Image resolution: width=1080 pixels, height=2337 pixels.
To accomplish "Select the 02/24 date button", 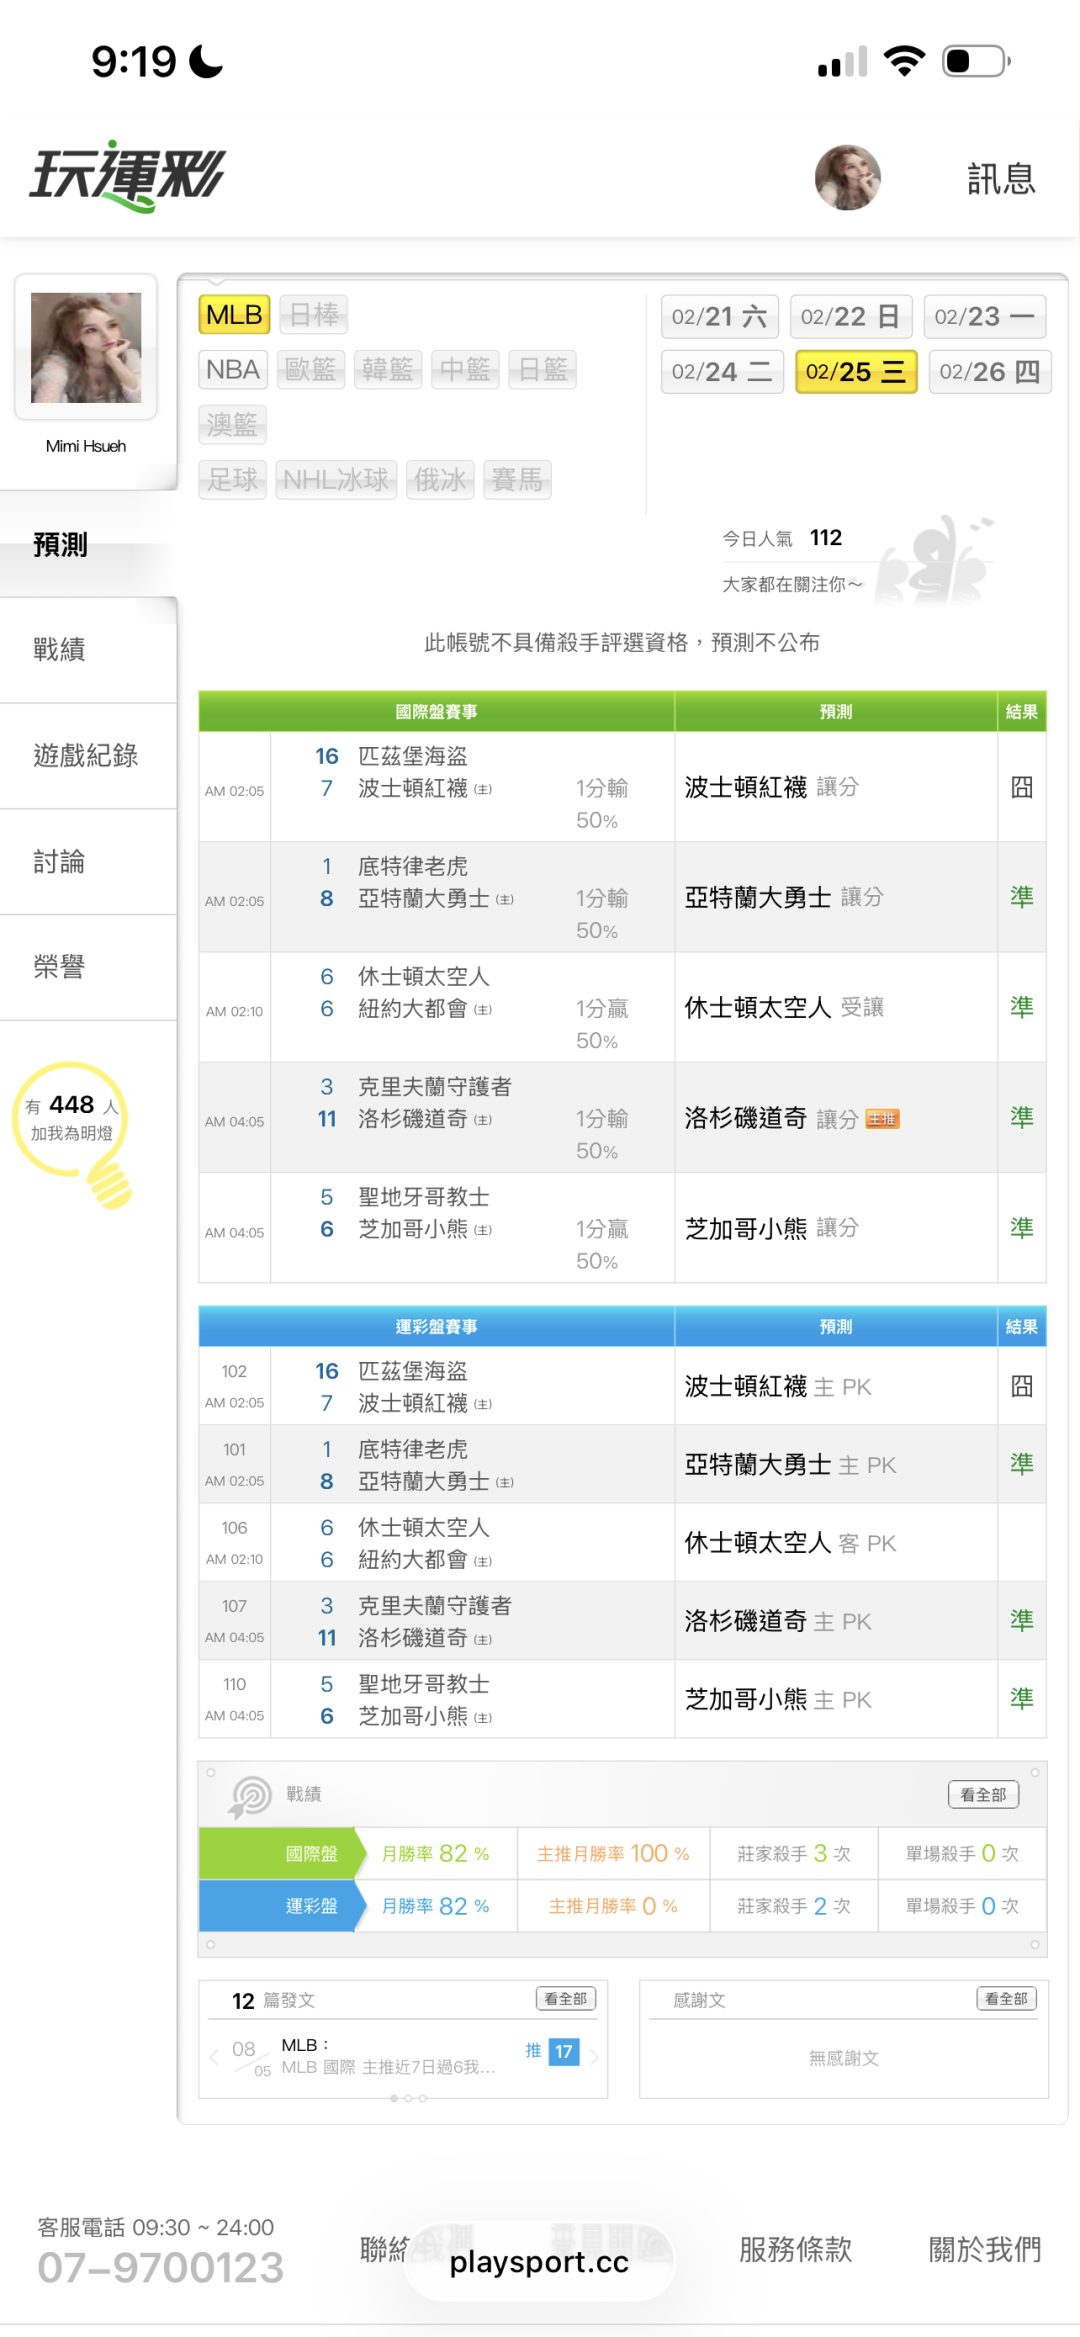I will point(722,372).
